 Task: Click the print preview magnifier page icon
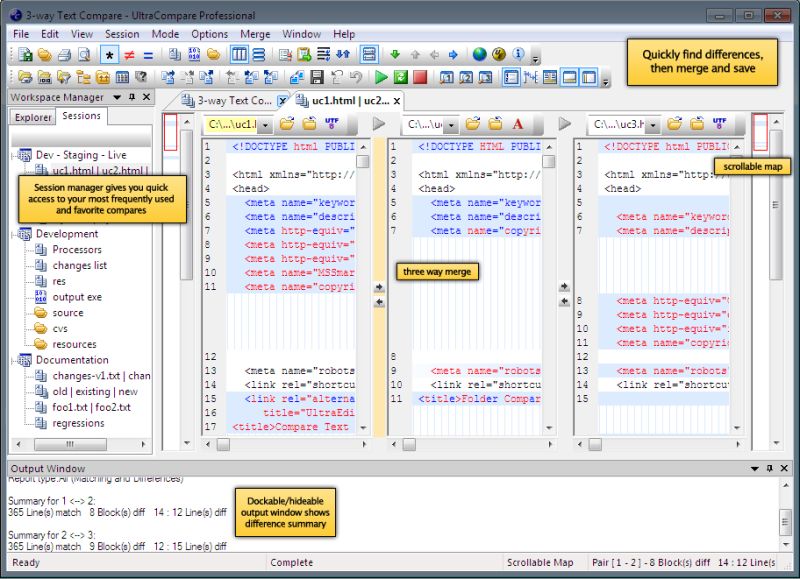84,55
